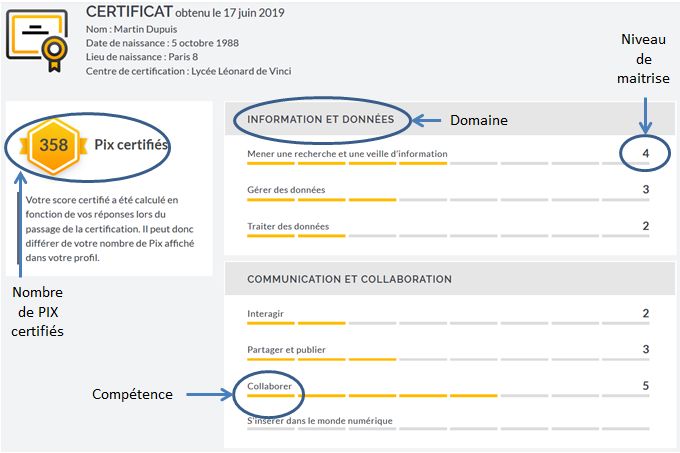Image resolution: width=680 pixels, height=453 pixels.
Task: Click the progress bar under 'Interagir'
Action: pos(448,323)
